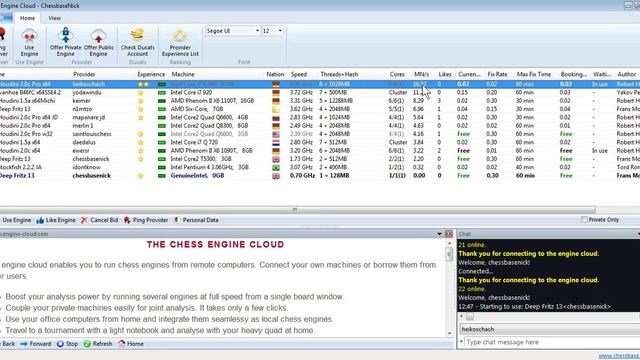This screenshot has height=360, width=640.
Task: Click US flag in saintlouischess row
Action: pyautogui.click(x=276, y=134)
